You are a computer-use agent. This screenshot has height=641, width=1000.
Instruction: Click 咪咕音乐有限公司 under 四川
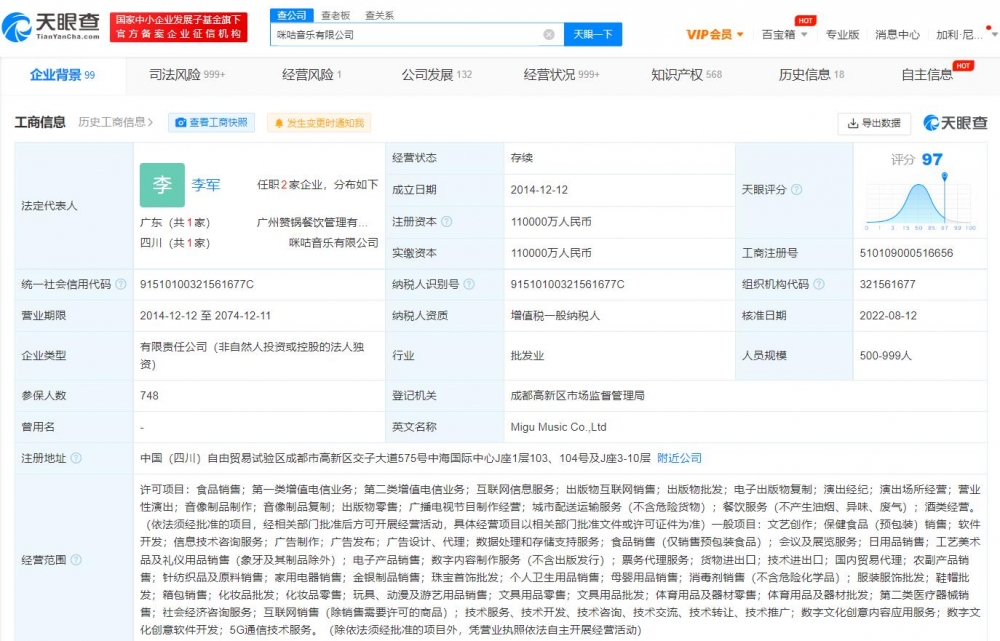(x=334, y=243)
